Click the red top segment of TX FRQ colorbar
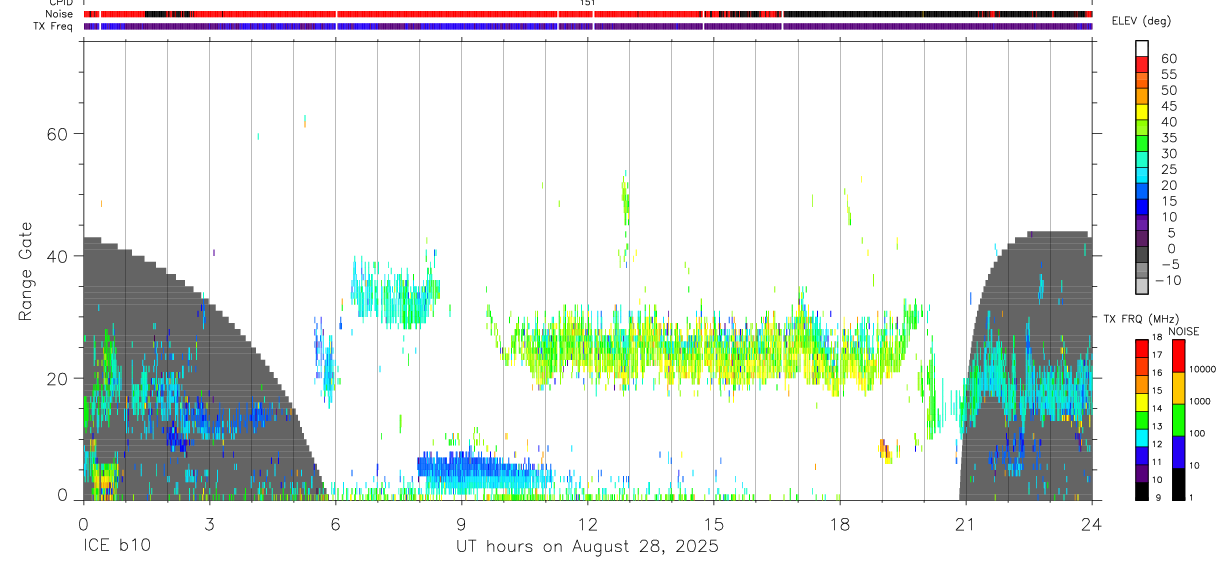This screenshot has width=1228, height=567. tap(1141, 348)
